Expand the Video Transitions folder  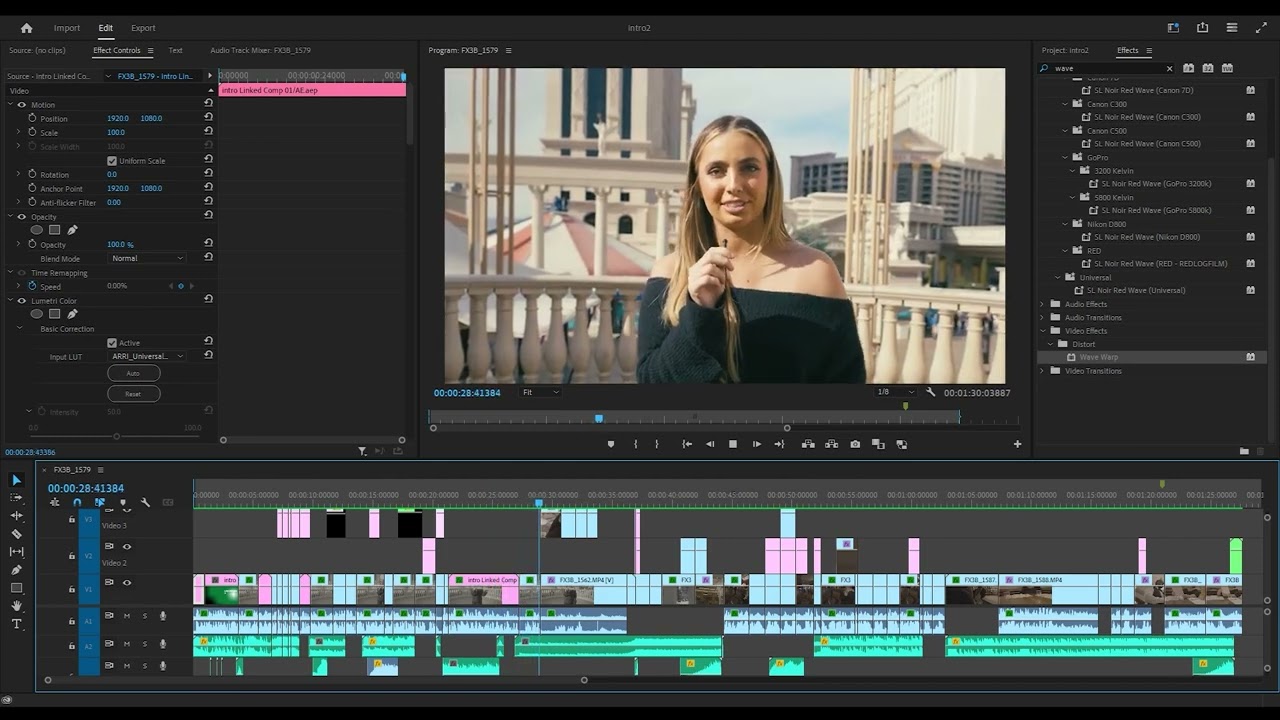tap(1042, 371)
